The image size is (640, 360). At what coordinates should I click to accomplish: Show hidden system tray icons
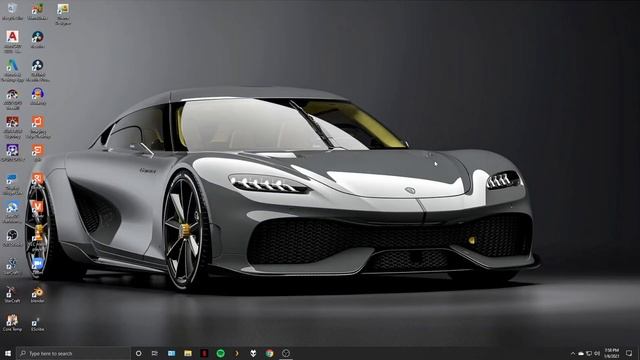[x=573, y=353]
